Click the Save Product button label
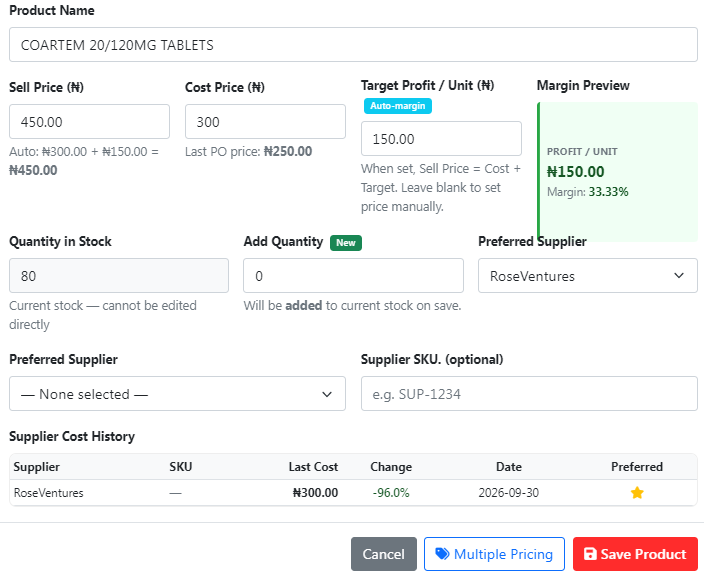This screenshot has height=574, width=704. [643, 554]
